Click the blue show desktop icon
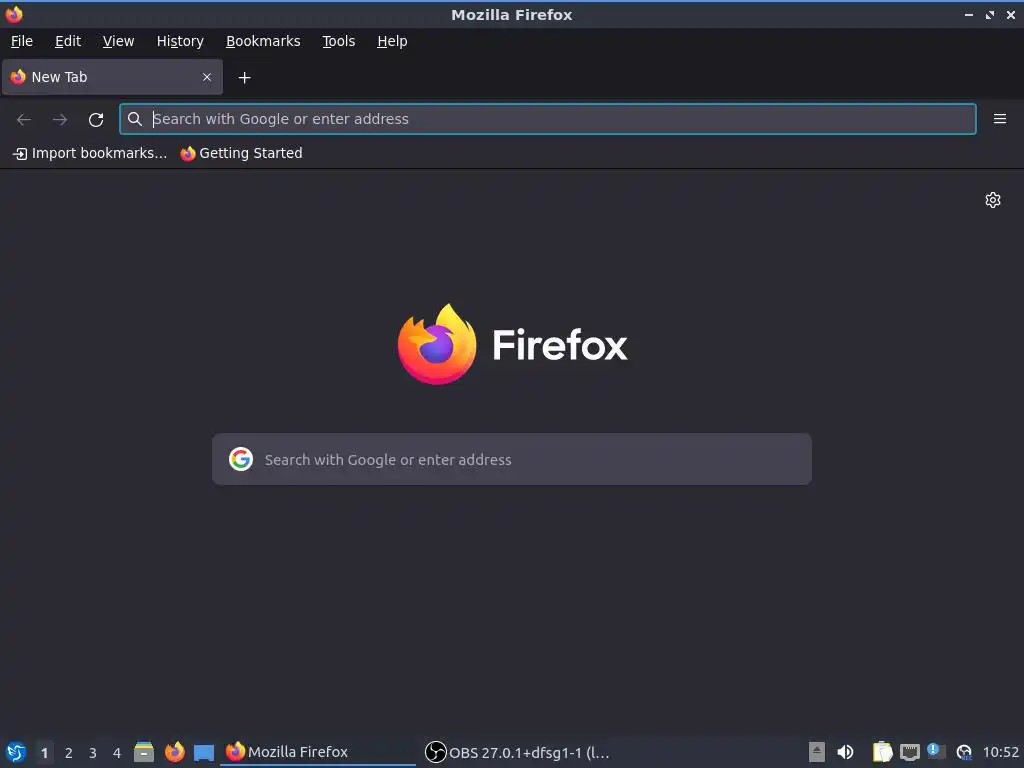The height and width of the screenshot is (768, 1024). coord(204,753)
